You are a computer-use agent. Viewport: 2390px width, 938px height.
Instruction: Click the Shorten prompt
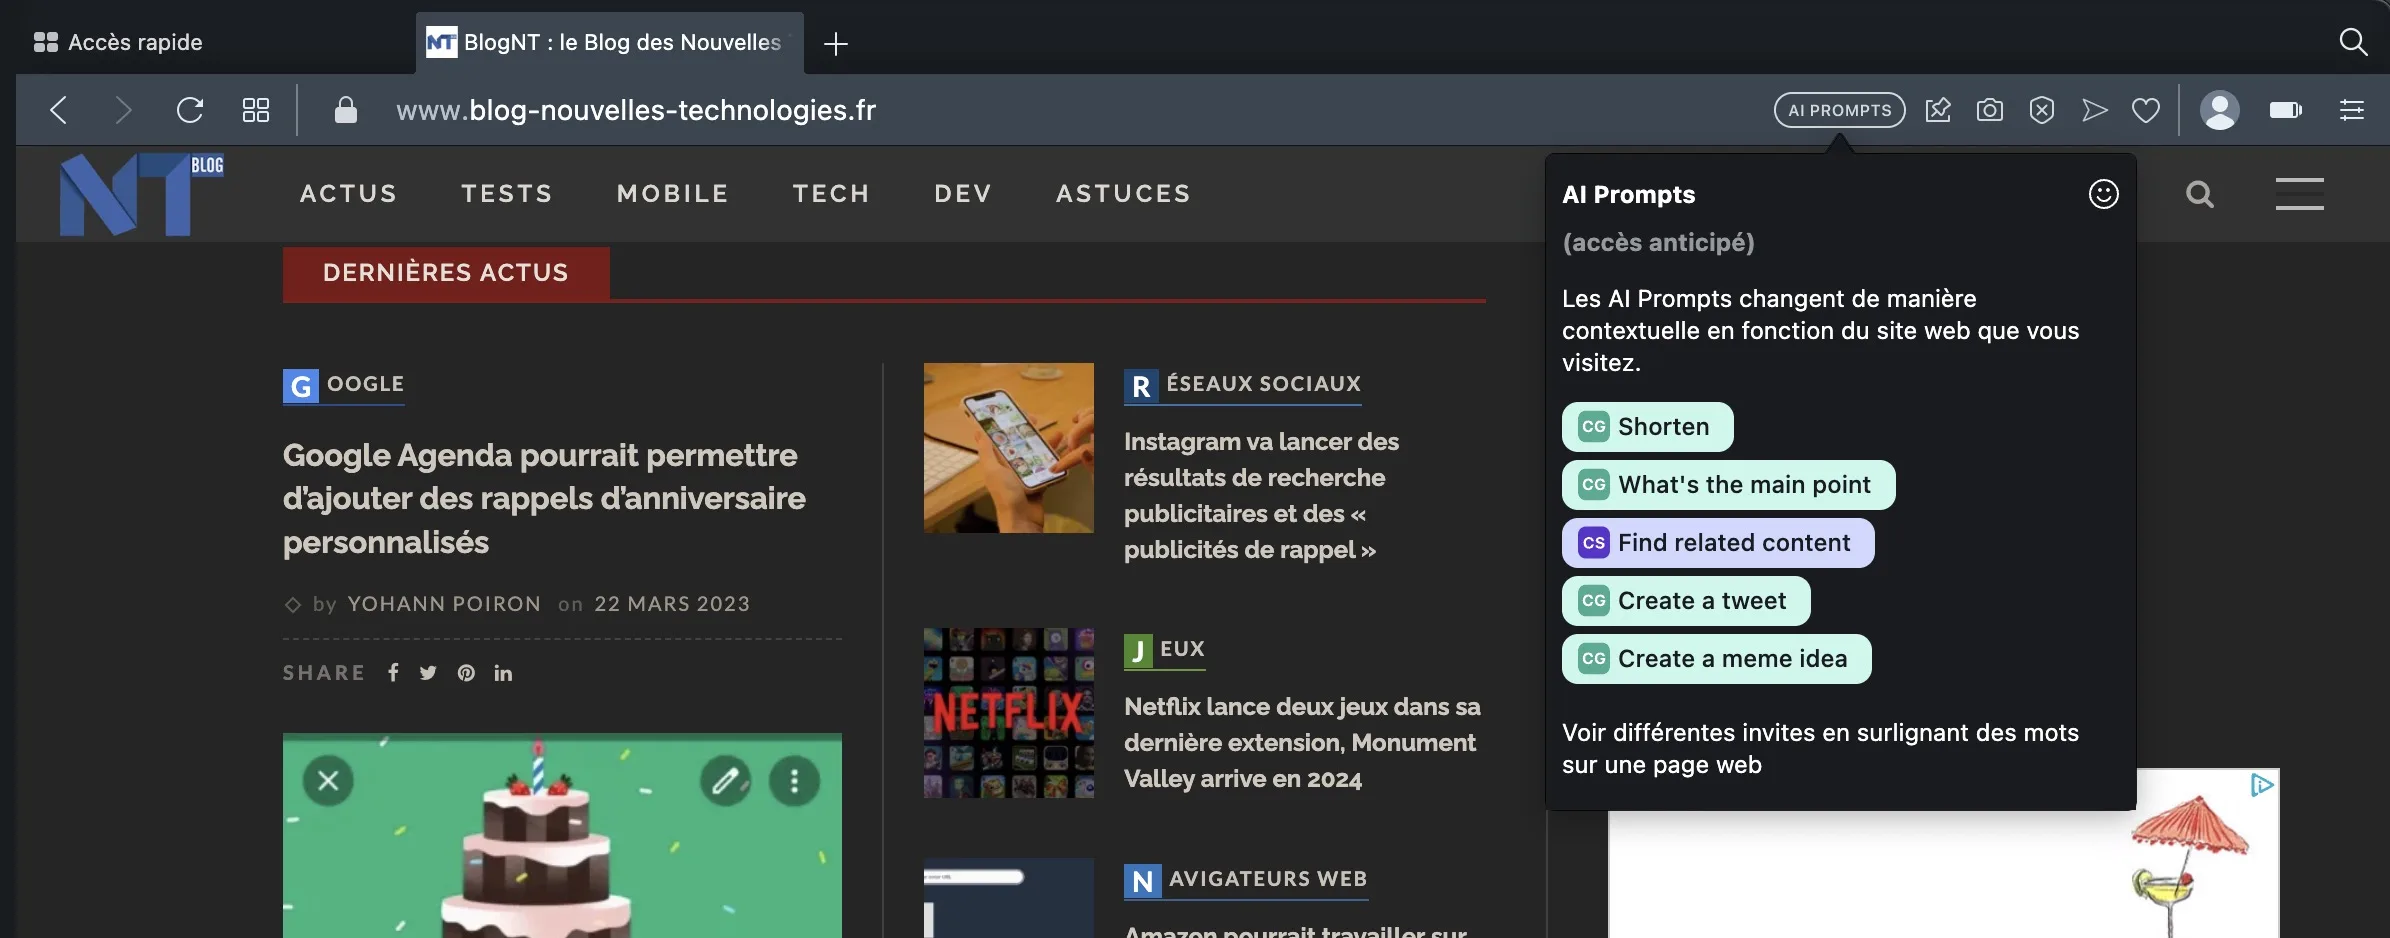tap(1648, 427)
